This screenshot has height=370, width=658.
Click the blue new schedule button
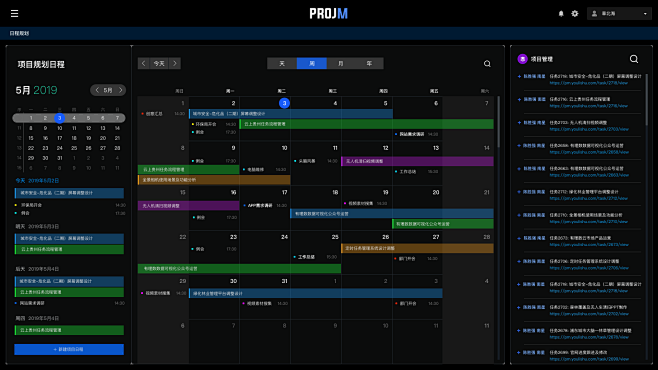click(69, 349)
